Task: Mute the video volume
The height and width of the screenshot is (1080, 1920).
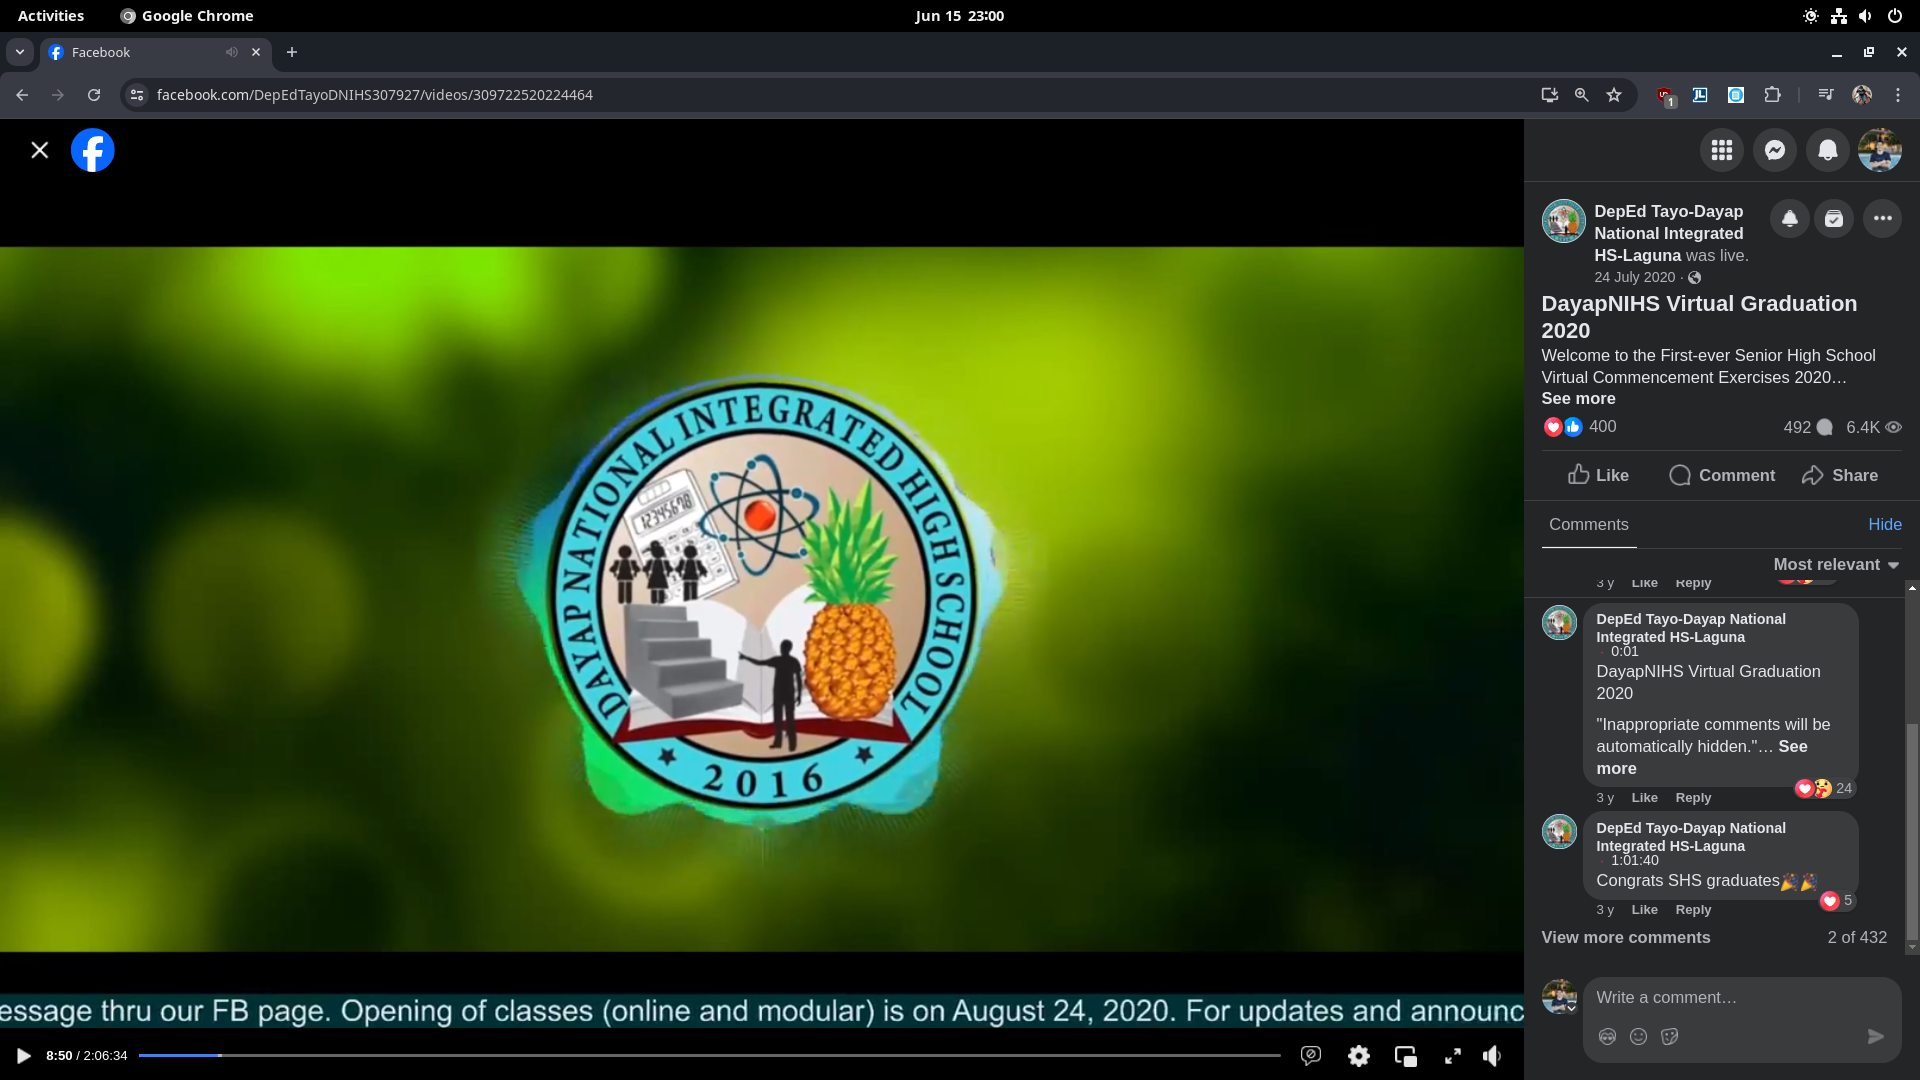Action: pos(1492,1056)
